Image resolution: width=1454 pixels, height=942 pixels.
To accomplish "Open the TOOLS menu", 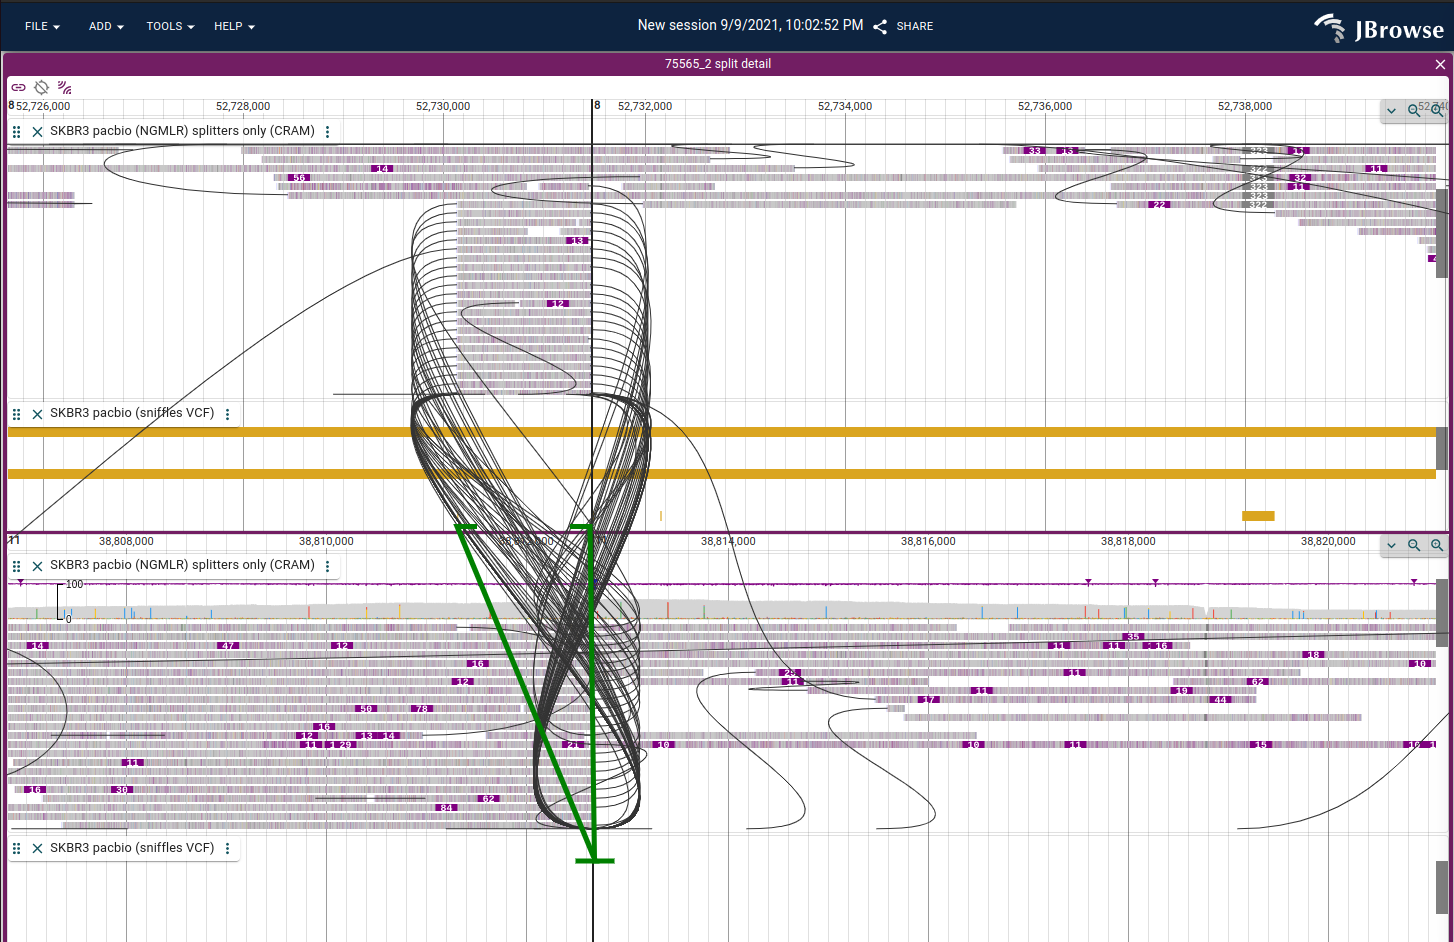I will pos(169,26).
